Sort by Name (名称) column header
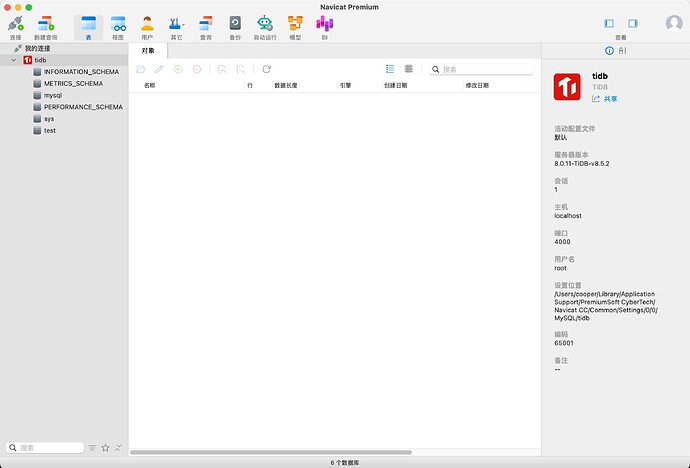Viewport: 690px width, 468px height. point(150,85)
